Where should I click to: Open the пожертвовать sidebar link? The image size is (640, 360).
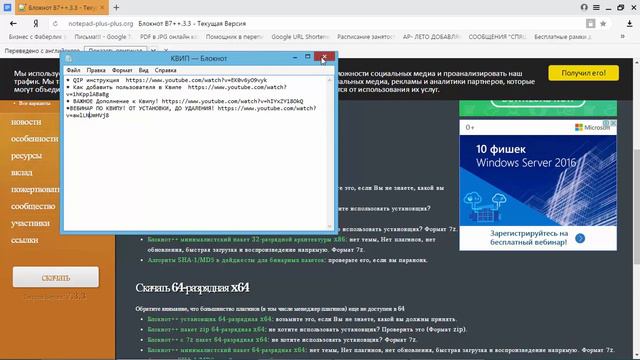pos(35,189)
